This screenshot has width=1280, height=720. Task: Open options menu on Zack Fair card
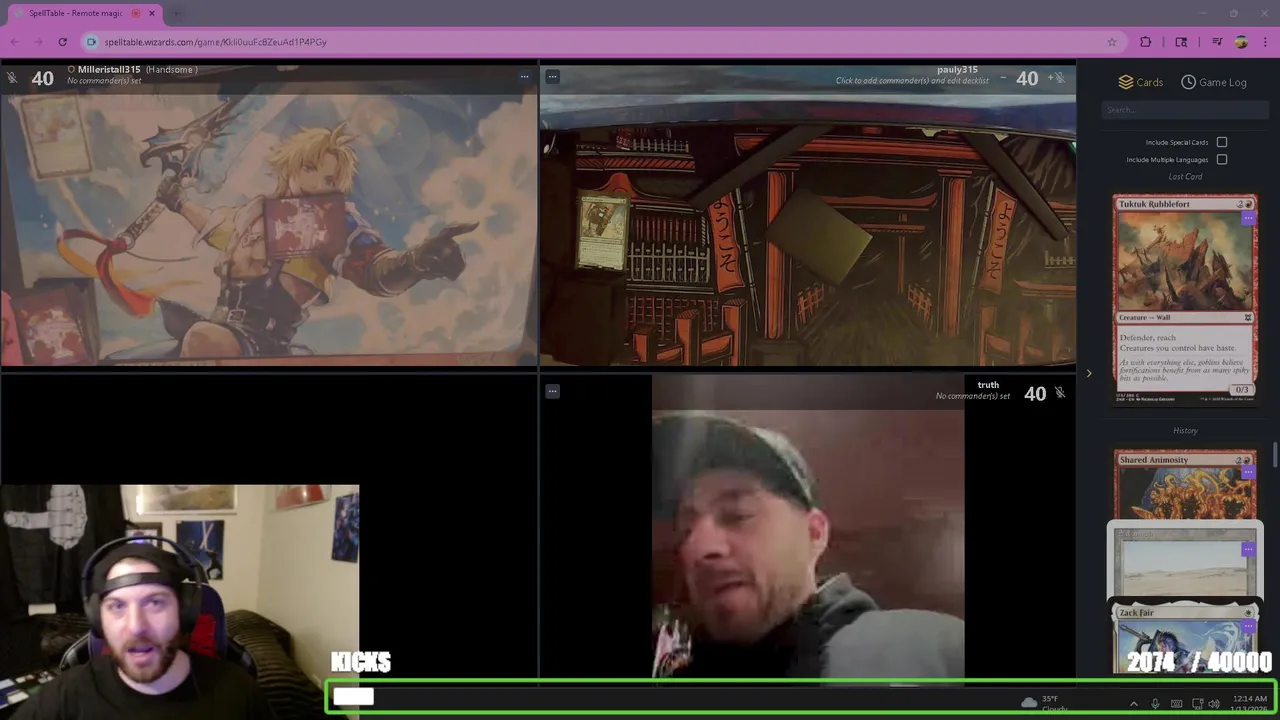tap(1248, 626)
